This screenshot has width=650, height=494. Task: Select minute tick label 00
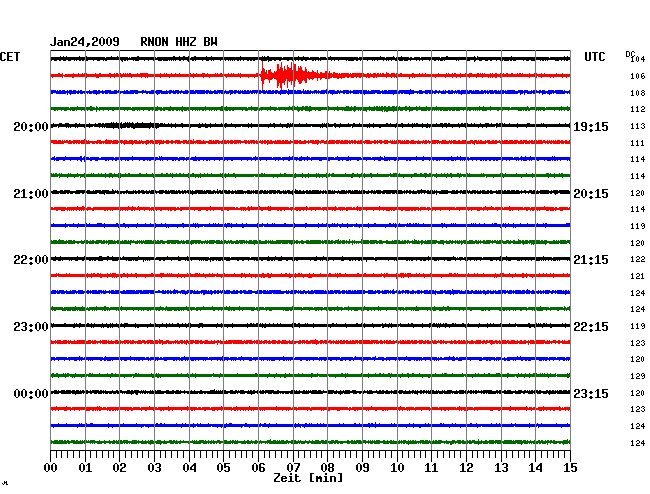coord(51,467)
